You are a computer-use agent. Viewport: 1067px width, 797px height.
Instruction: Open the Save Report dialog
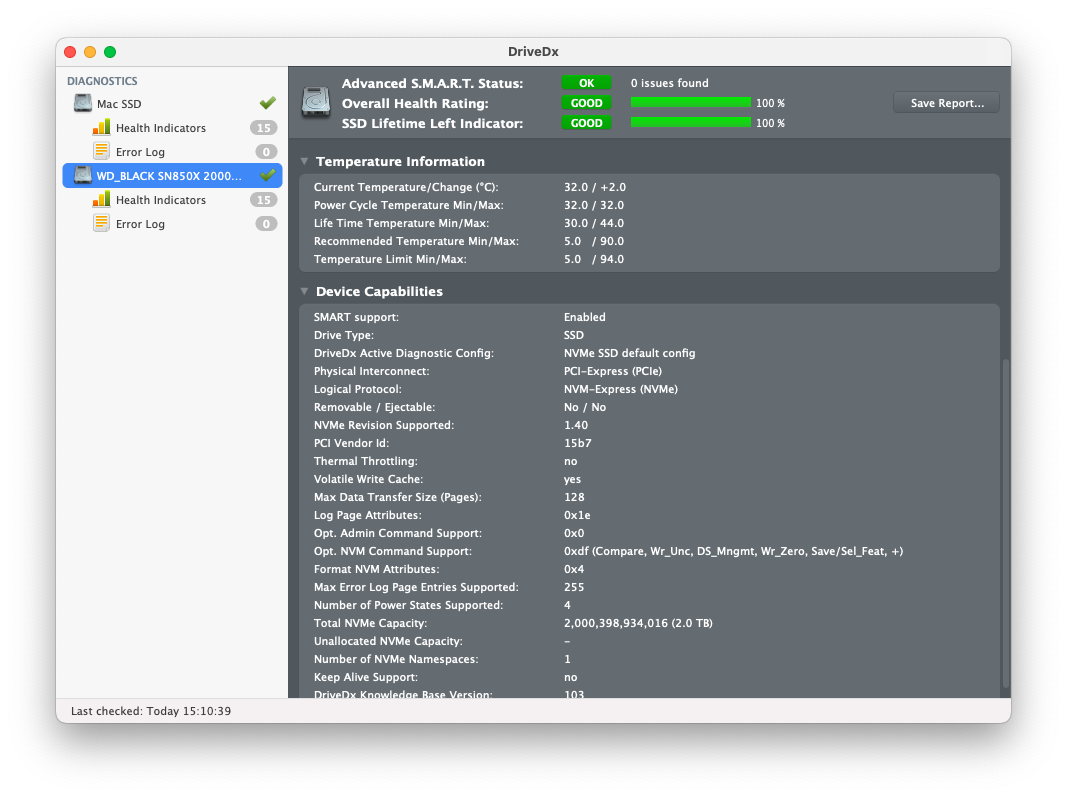[947, 103]
